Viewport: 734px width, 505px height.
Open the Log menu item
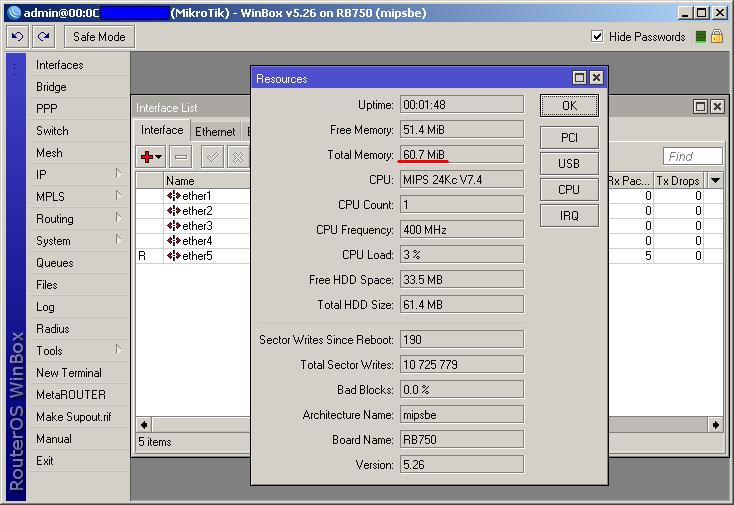45,307
